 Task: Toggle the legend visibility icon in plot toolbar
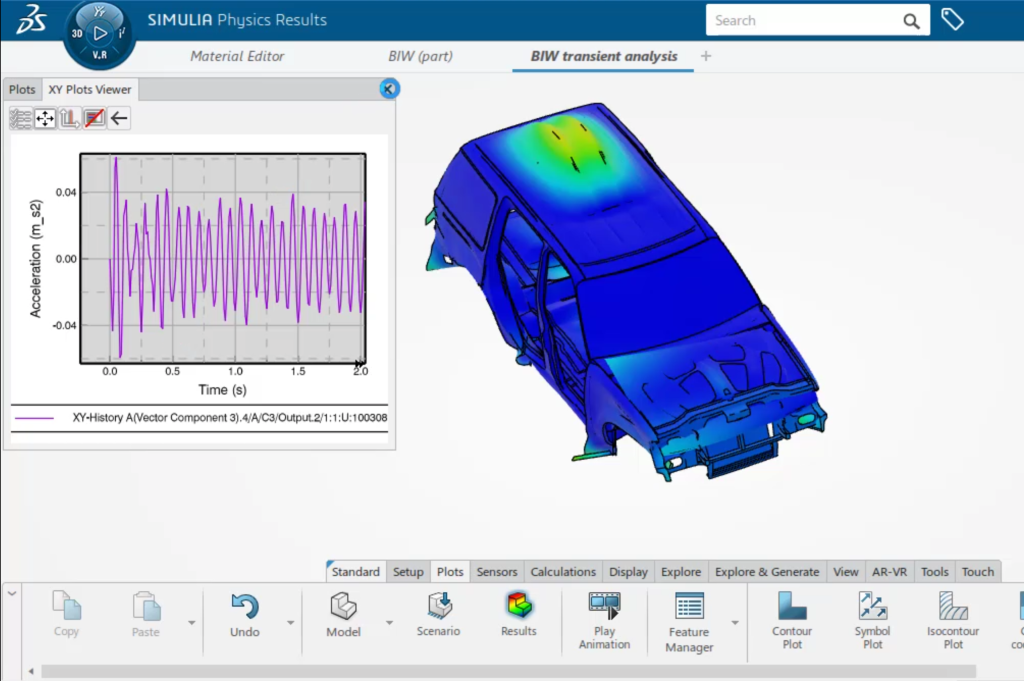point(94,119)
